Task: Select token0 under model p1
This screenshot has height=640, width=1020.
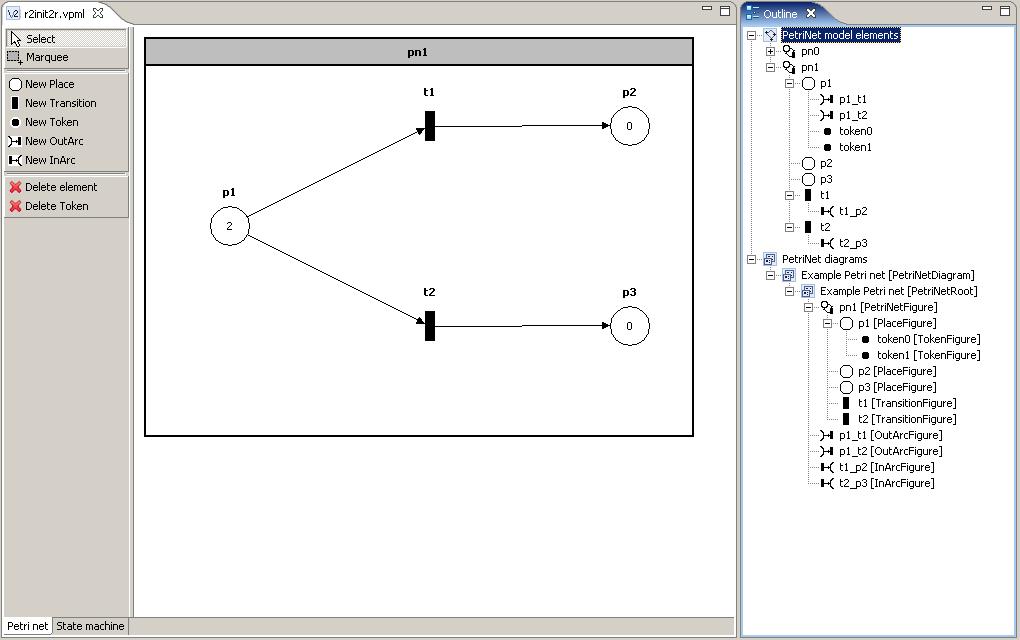Action: click(x=855, y=131)
